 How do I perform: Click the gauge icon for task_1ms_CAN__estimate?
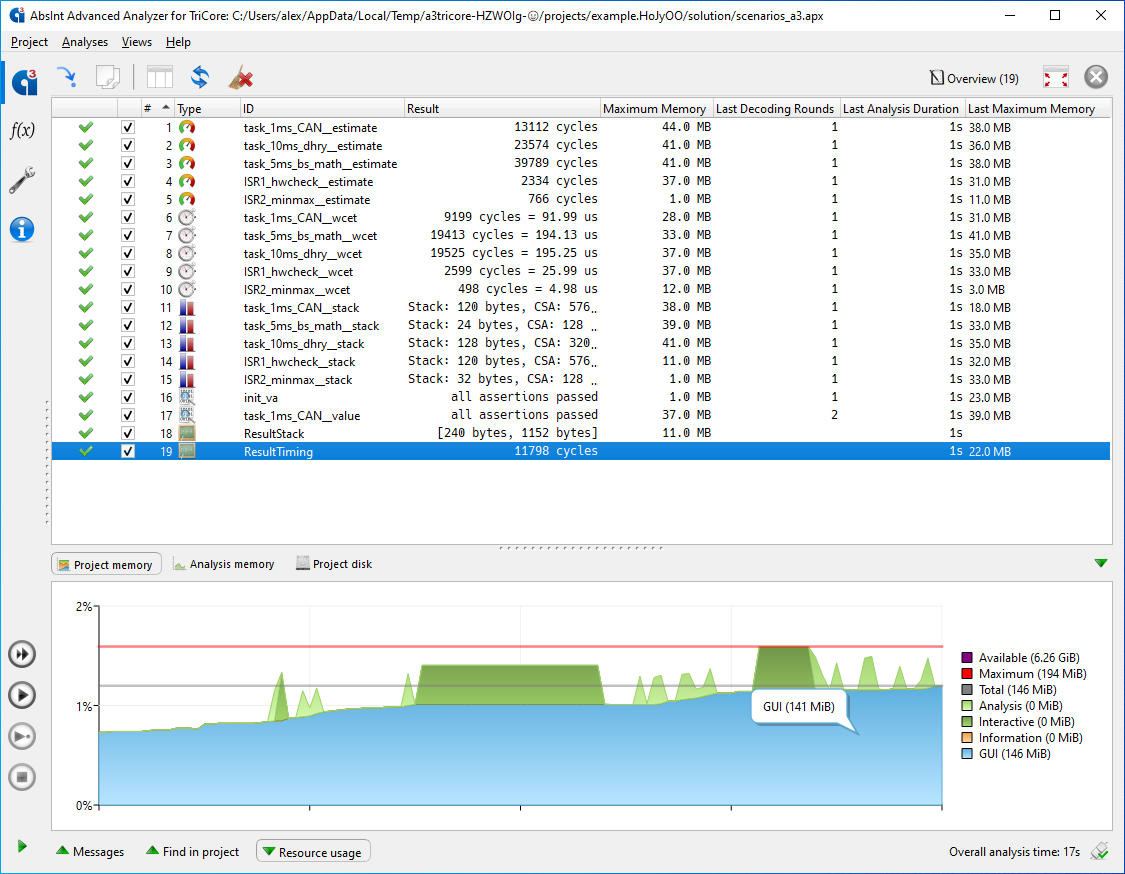[187, 128]
